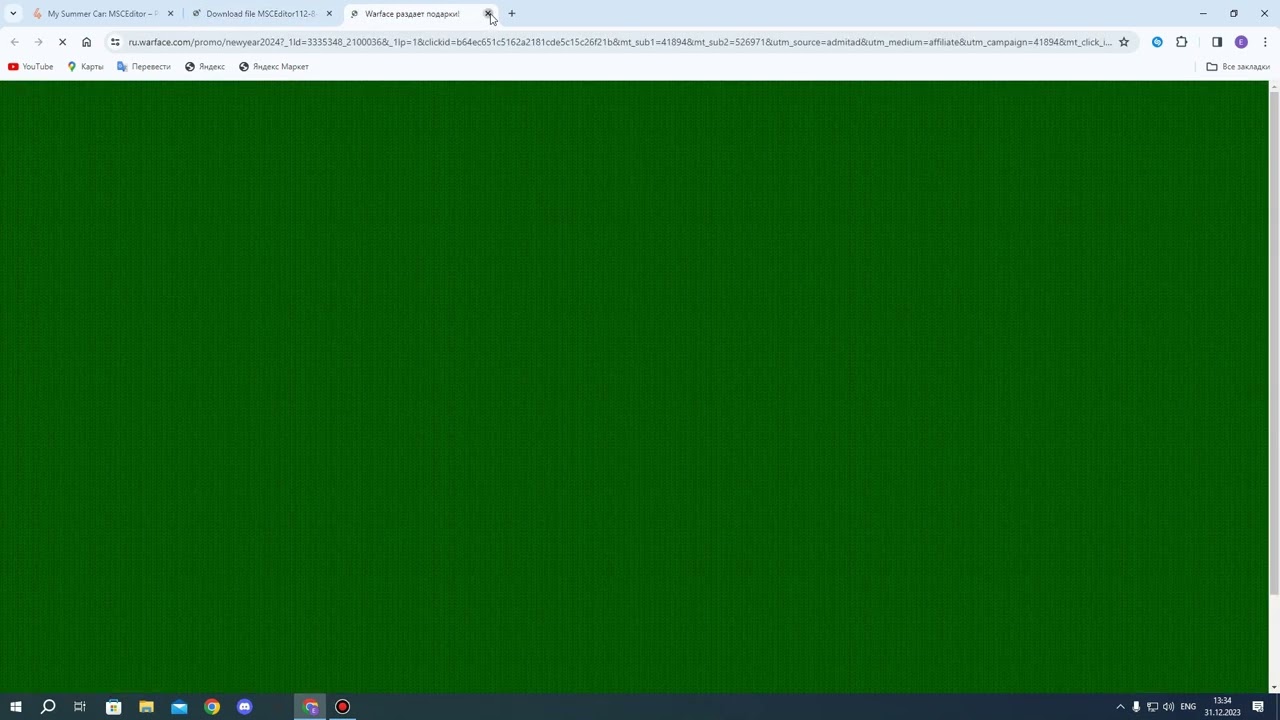This screenshot has height=720, width=1280.
Task: Focus the address bar URL field
Action: [x=620, y=42]
